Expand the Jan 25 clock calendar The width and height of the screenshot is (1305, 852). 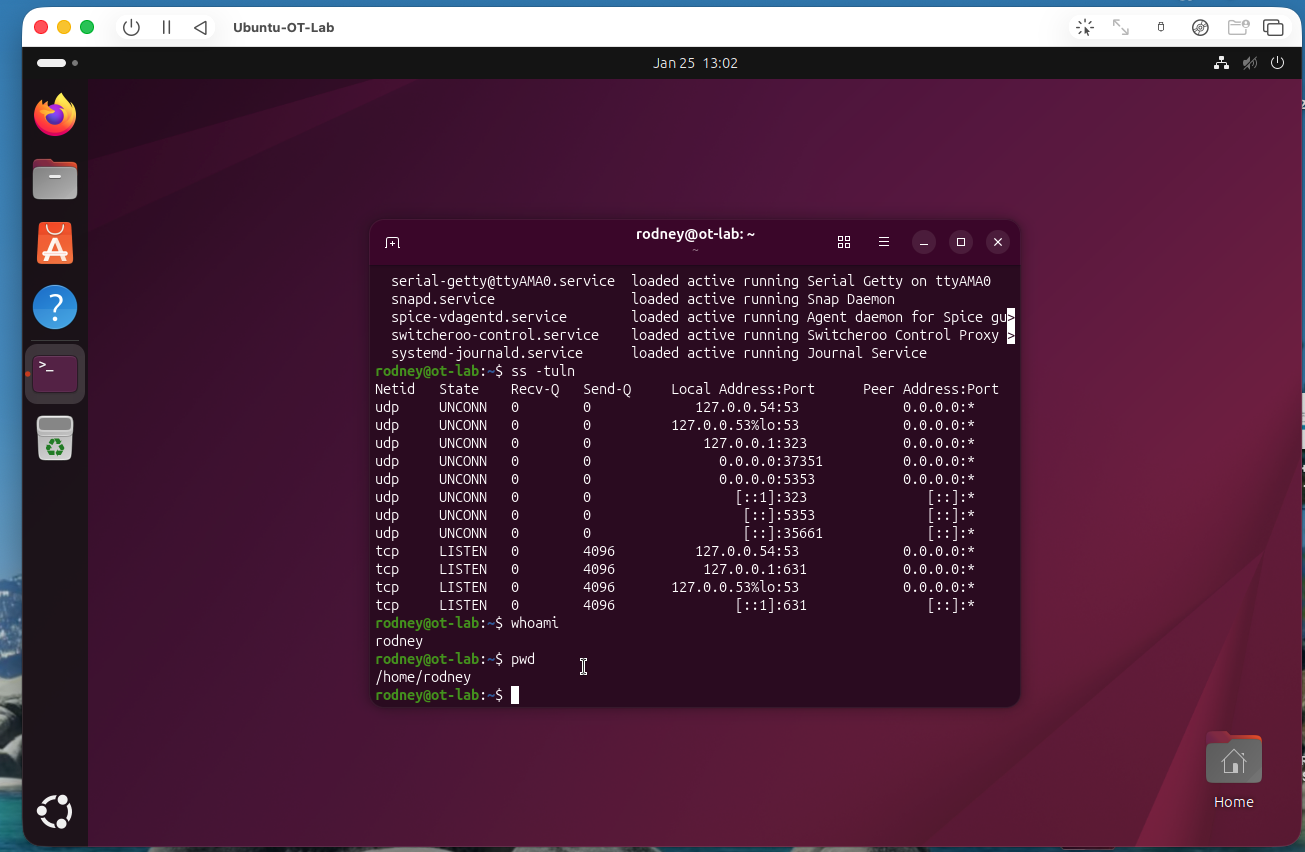pos(695,62)
